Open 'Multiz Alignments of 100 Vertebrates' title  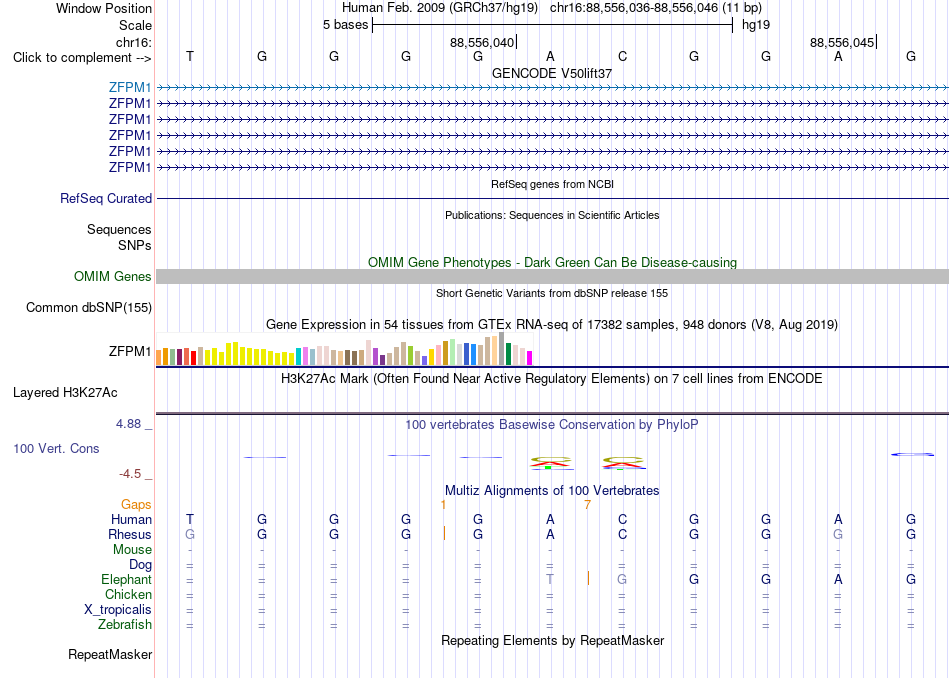tap(552, 491)
